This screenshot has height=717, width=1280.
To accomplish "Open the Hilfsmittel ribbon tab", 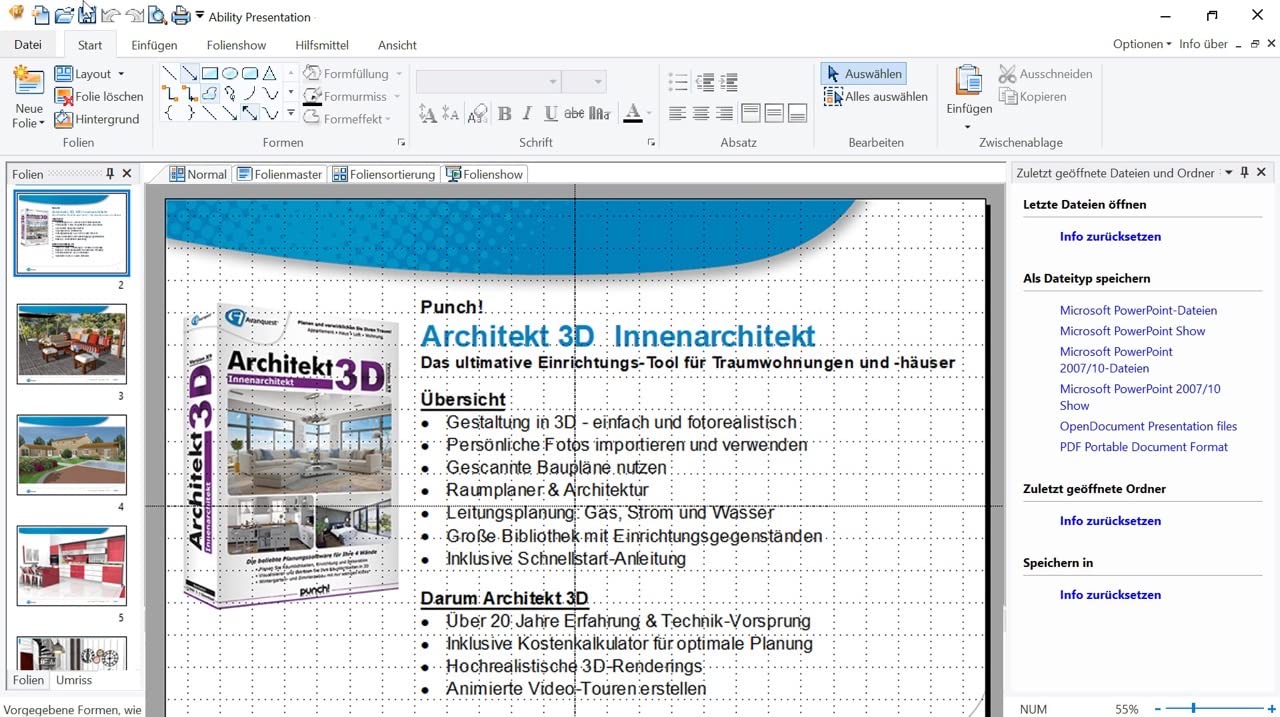I will 322,45.
